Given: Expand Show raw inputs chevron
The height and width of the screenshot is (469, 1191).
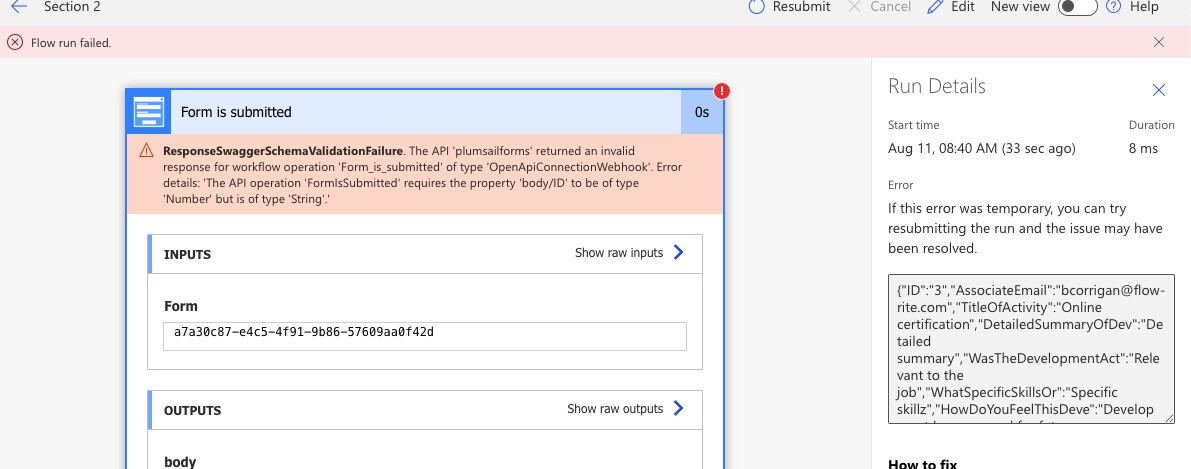Looking at the screenshot, I should pos(679,253).
